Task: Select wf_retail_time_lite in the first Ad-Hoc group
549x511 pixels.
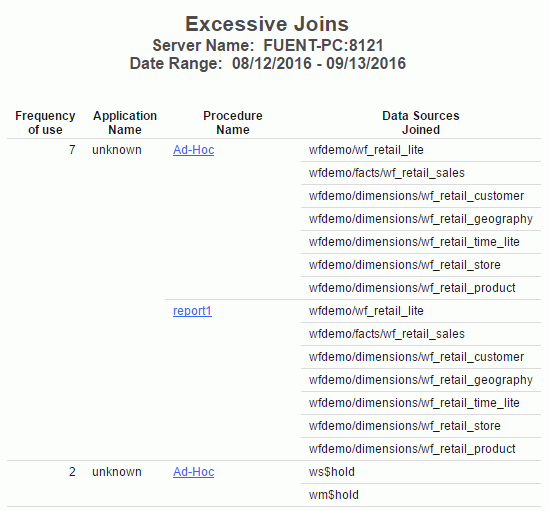Action: 414,242
